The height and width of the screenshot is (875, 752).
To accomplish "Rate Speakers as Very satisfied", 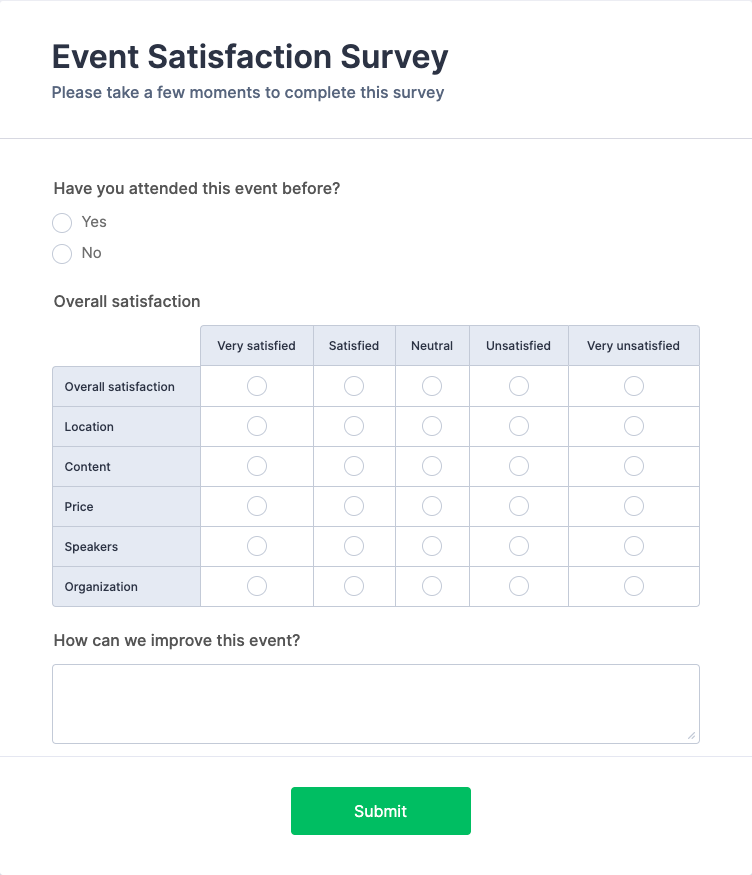I will point(257,546).
